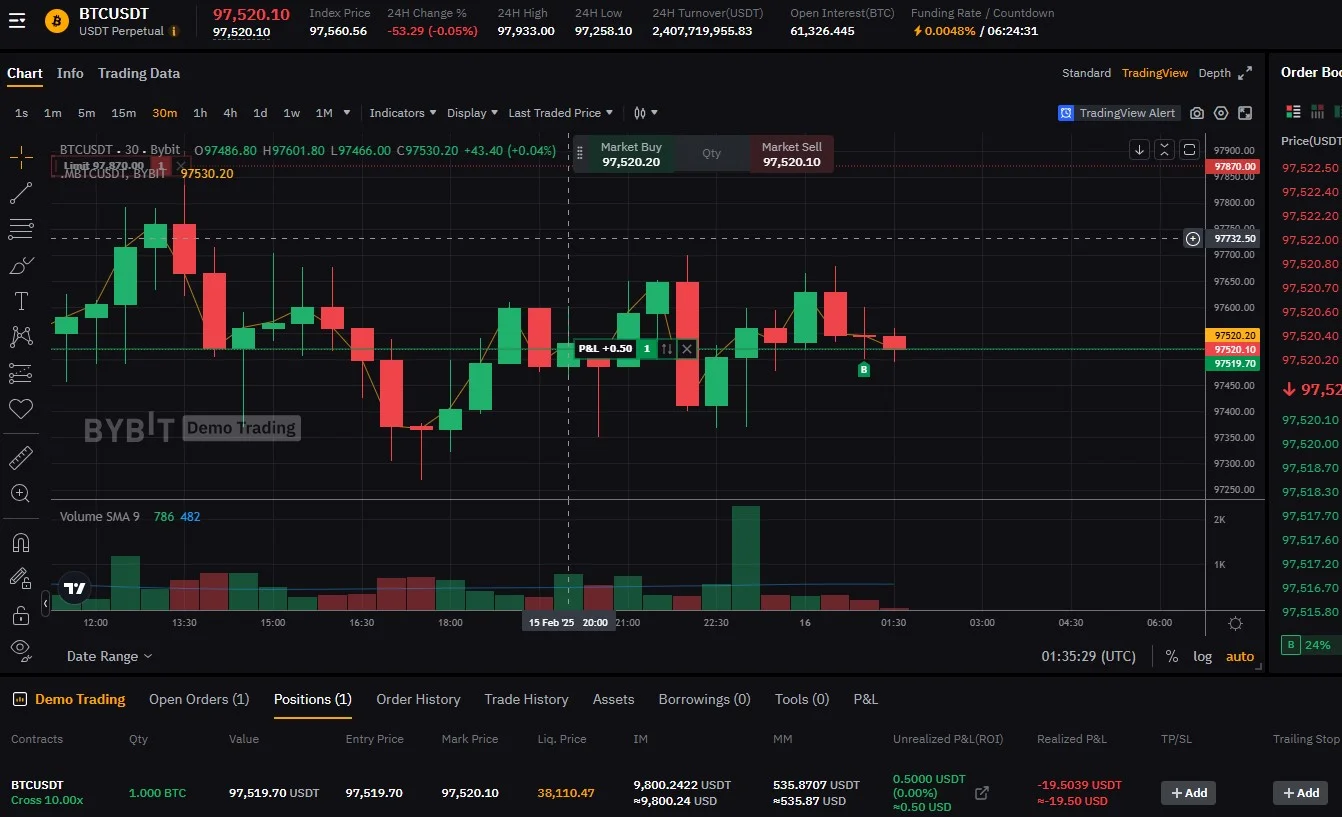Hide all drawings with the eye icon
The height and width of the screenshot is (817, 1342).
pos(21,649)
